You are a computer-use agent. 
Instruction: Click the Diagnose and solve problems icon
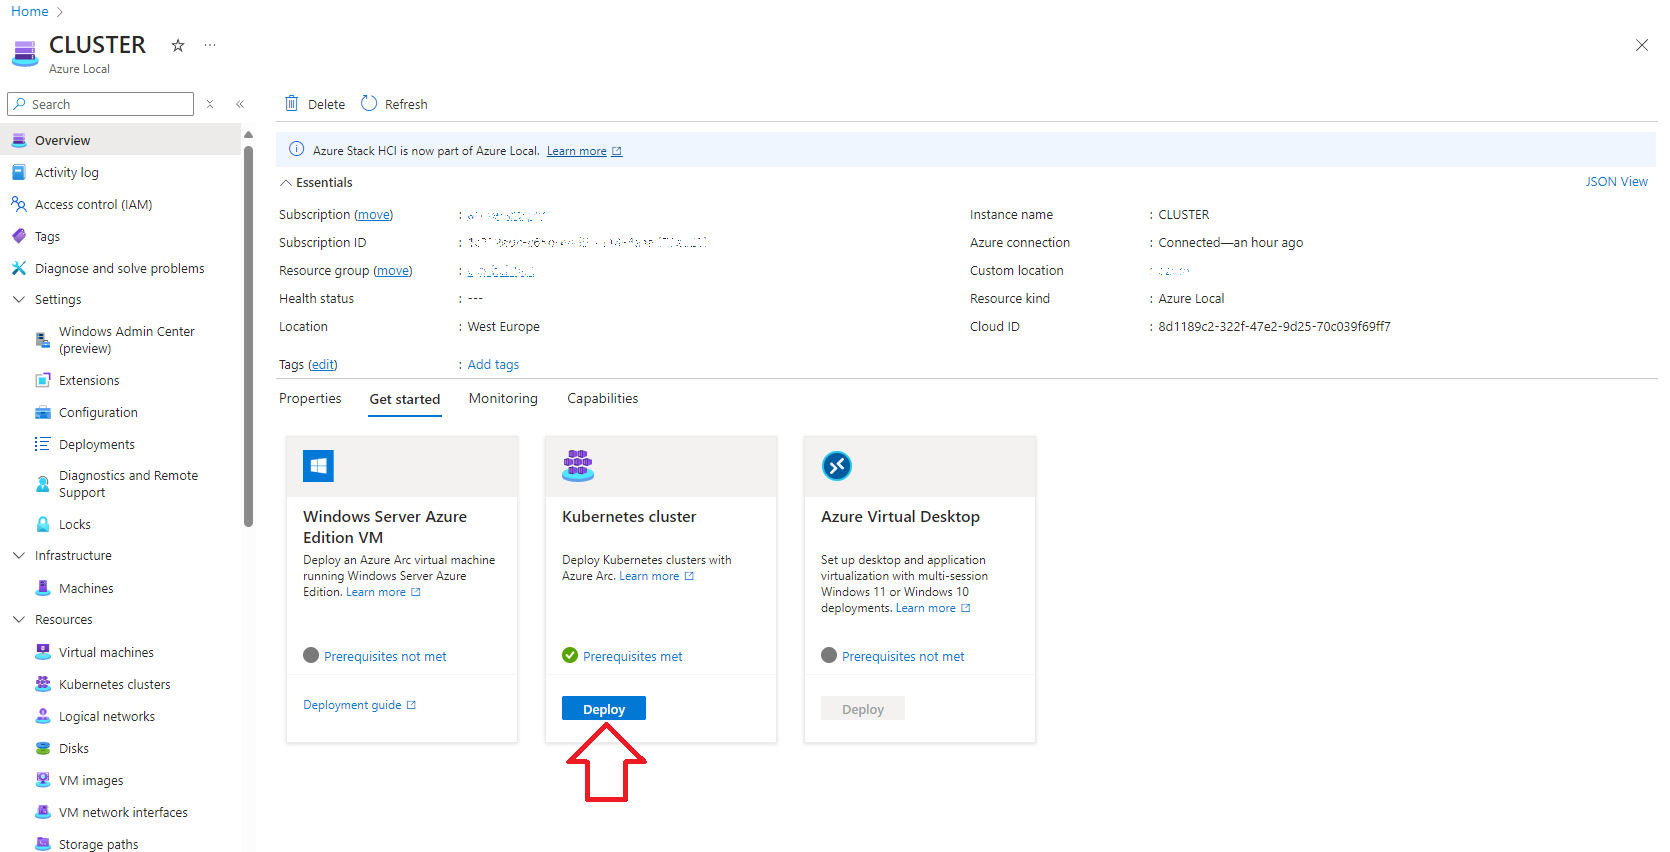click(x=19, y=268)
